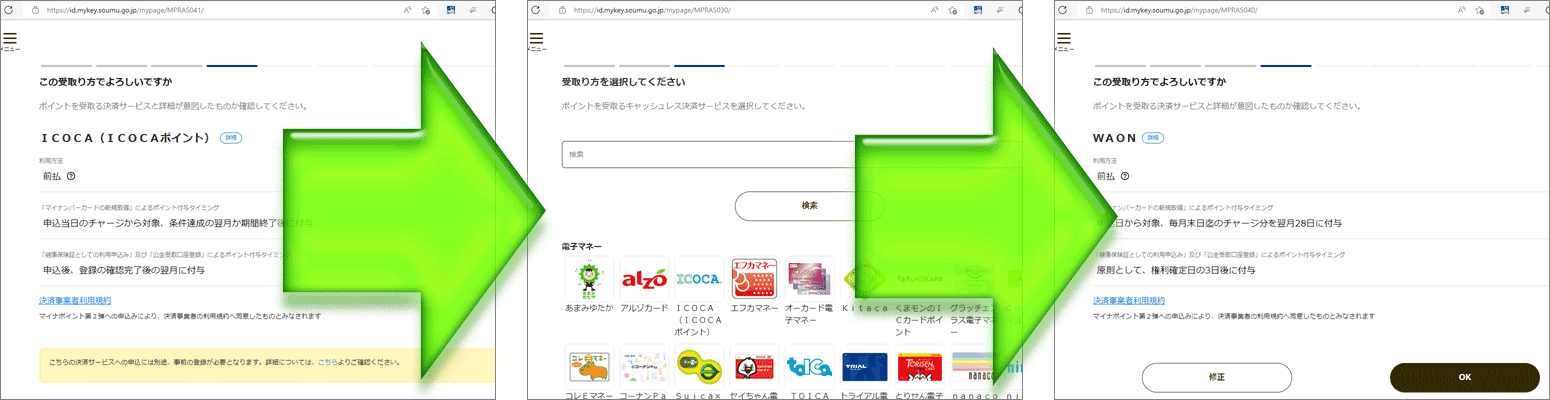Image resolution: width=1550 pixels, height=400 pixels.
Task: Select the コレEマネー icon
Action: tap(588, 367)
